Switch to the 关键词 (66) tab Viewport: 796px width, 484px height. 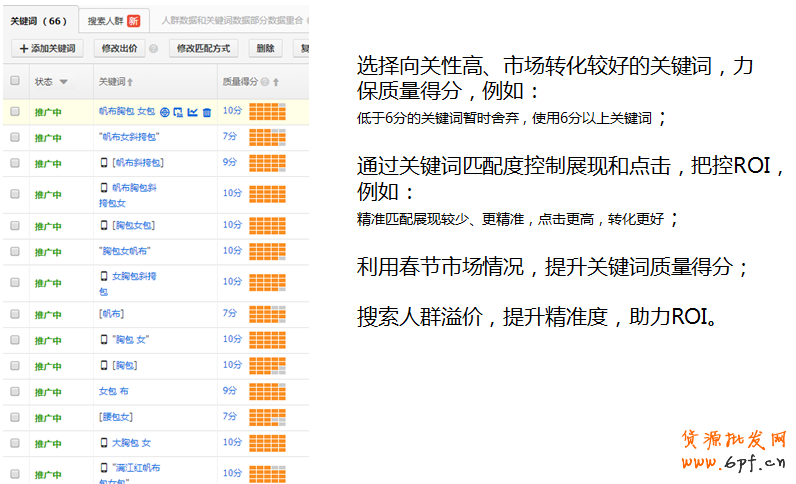38,20
